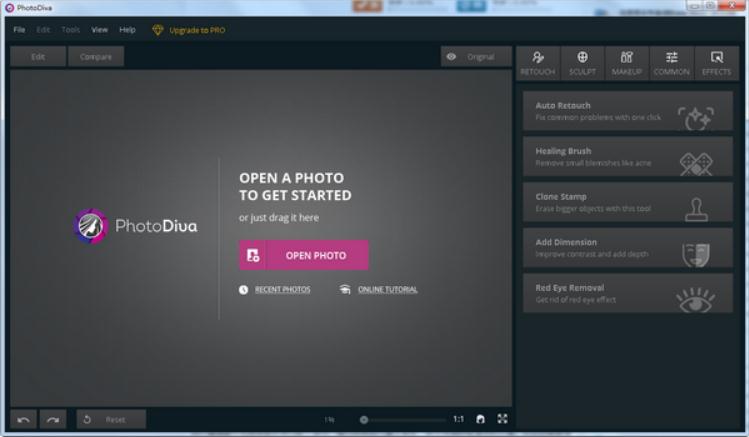The width and height of the screenshot is (749, 437).
Task: Open the Makeup tab
Action: click(x=627, y=63)
